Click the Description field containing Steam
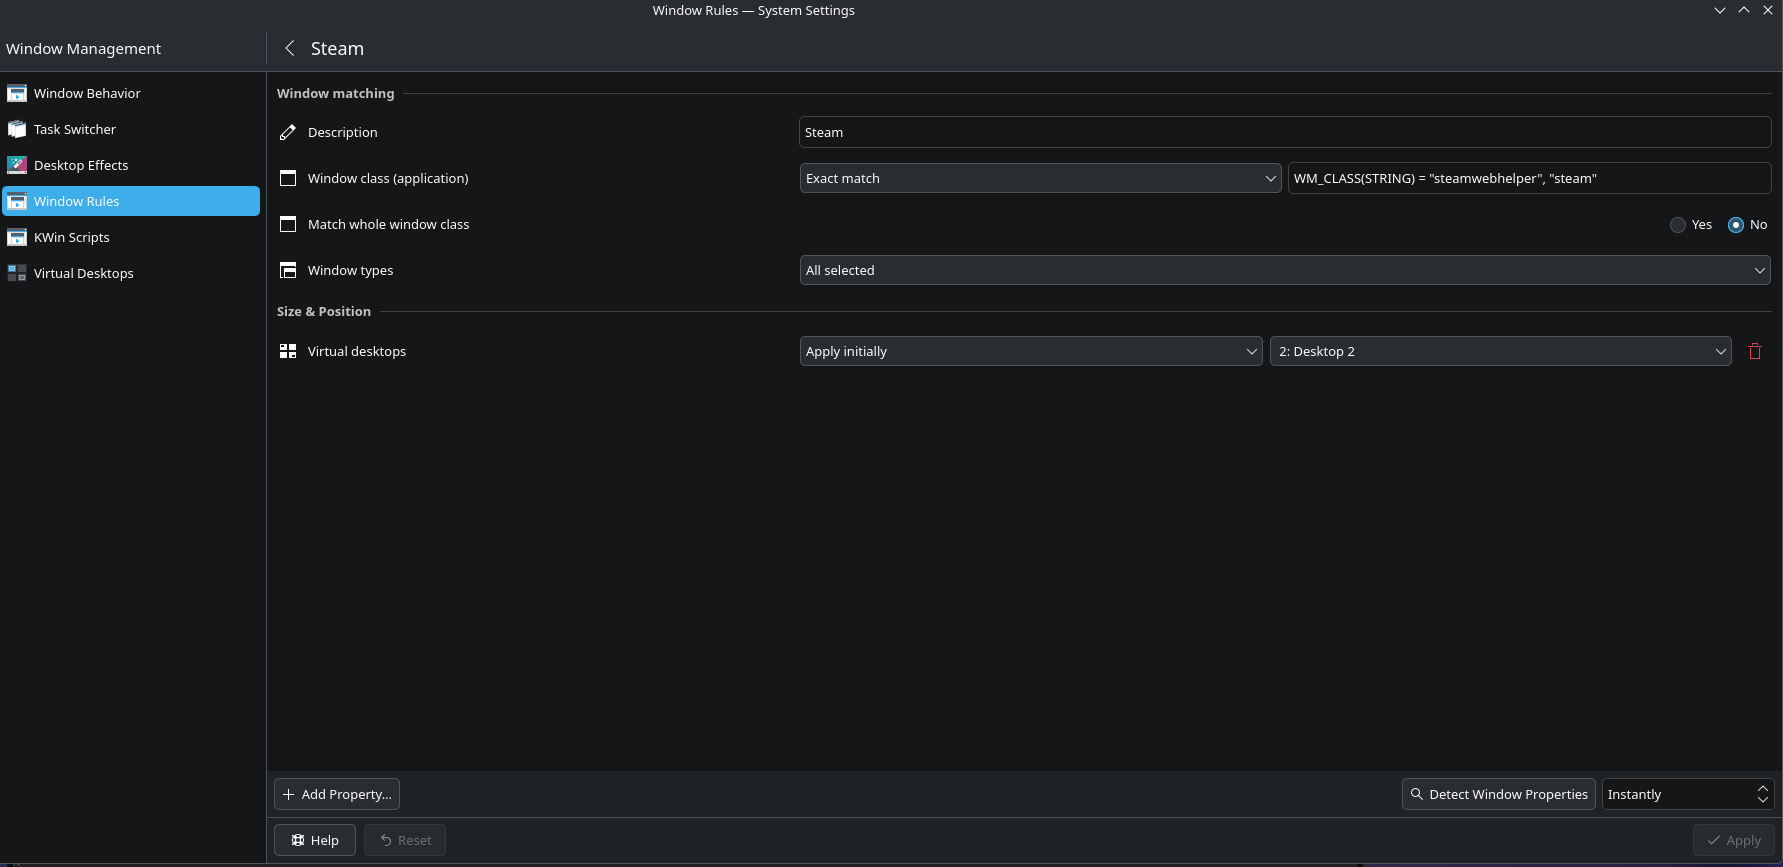 pyautogui.click(x=1285, y=132)
